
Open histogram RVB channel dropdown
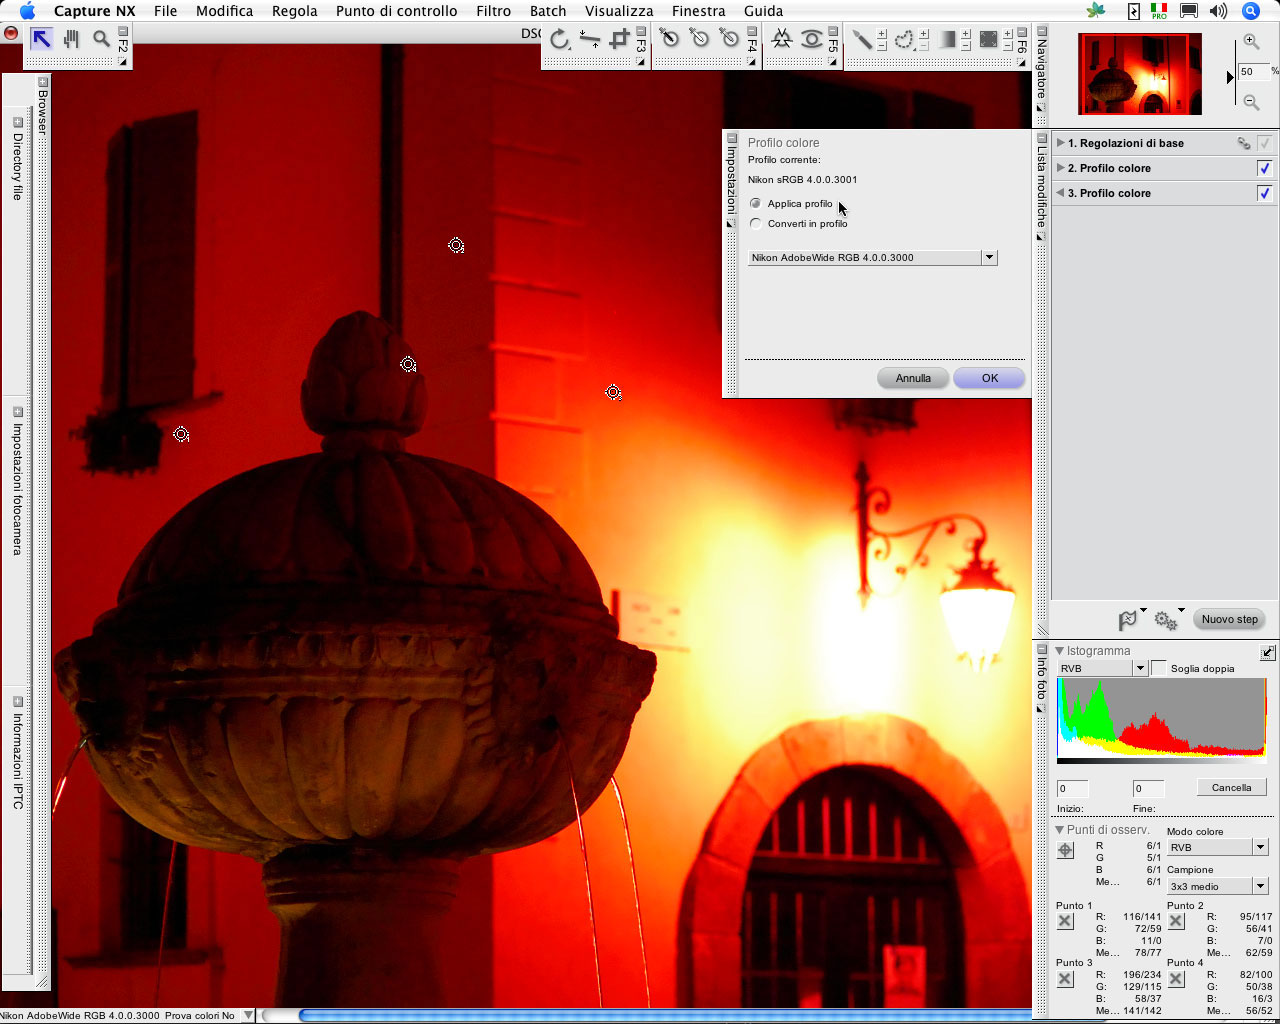point(1102,668)
